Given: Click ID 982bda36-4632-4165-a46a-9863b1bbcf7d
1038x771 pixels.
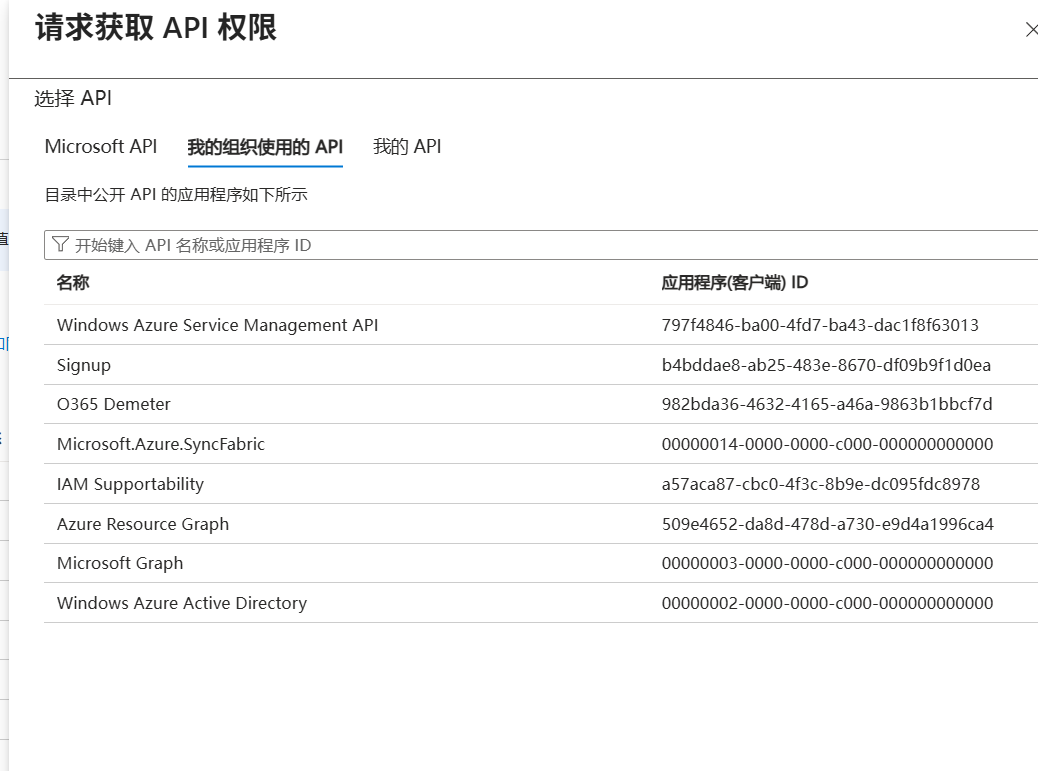Looking at the screenshot, I should 827,404.
